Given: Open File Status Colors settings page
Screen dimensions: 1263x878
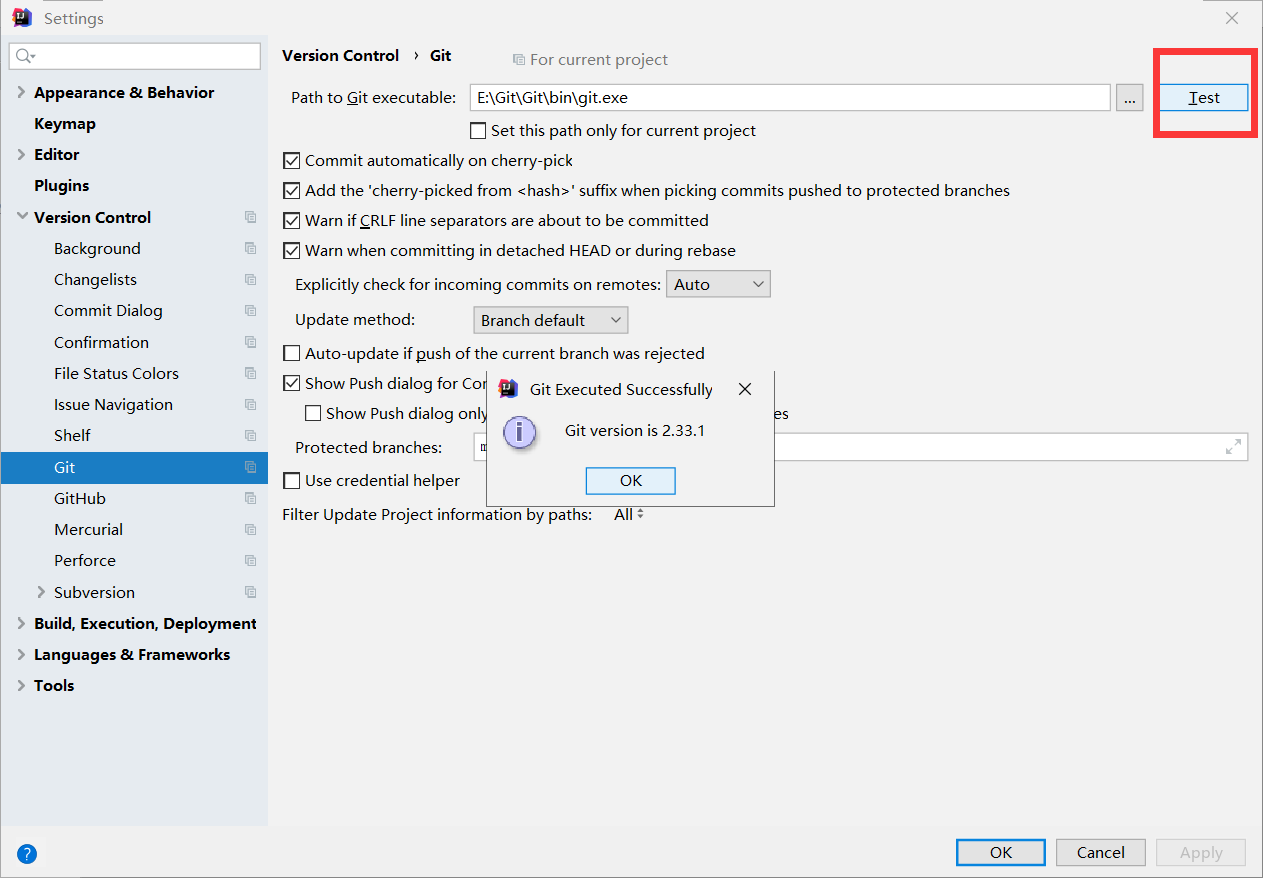Looking at the screenshot, I should pos(116,373).
